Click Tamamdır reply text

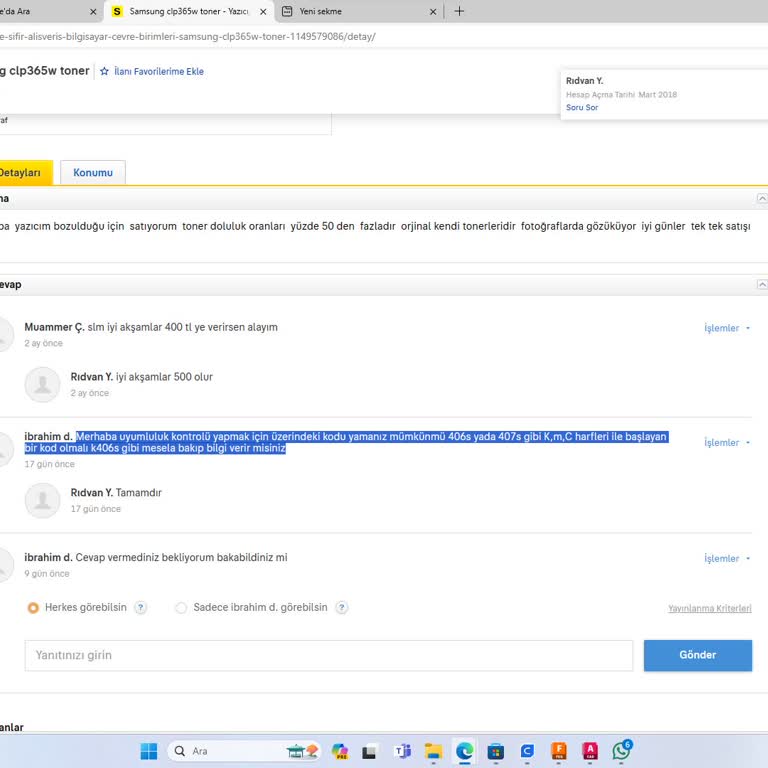pos(139,493)
